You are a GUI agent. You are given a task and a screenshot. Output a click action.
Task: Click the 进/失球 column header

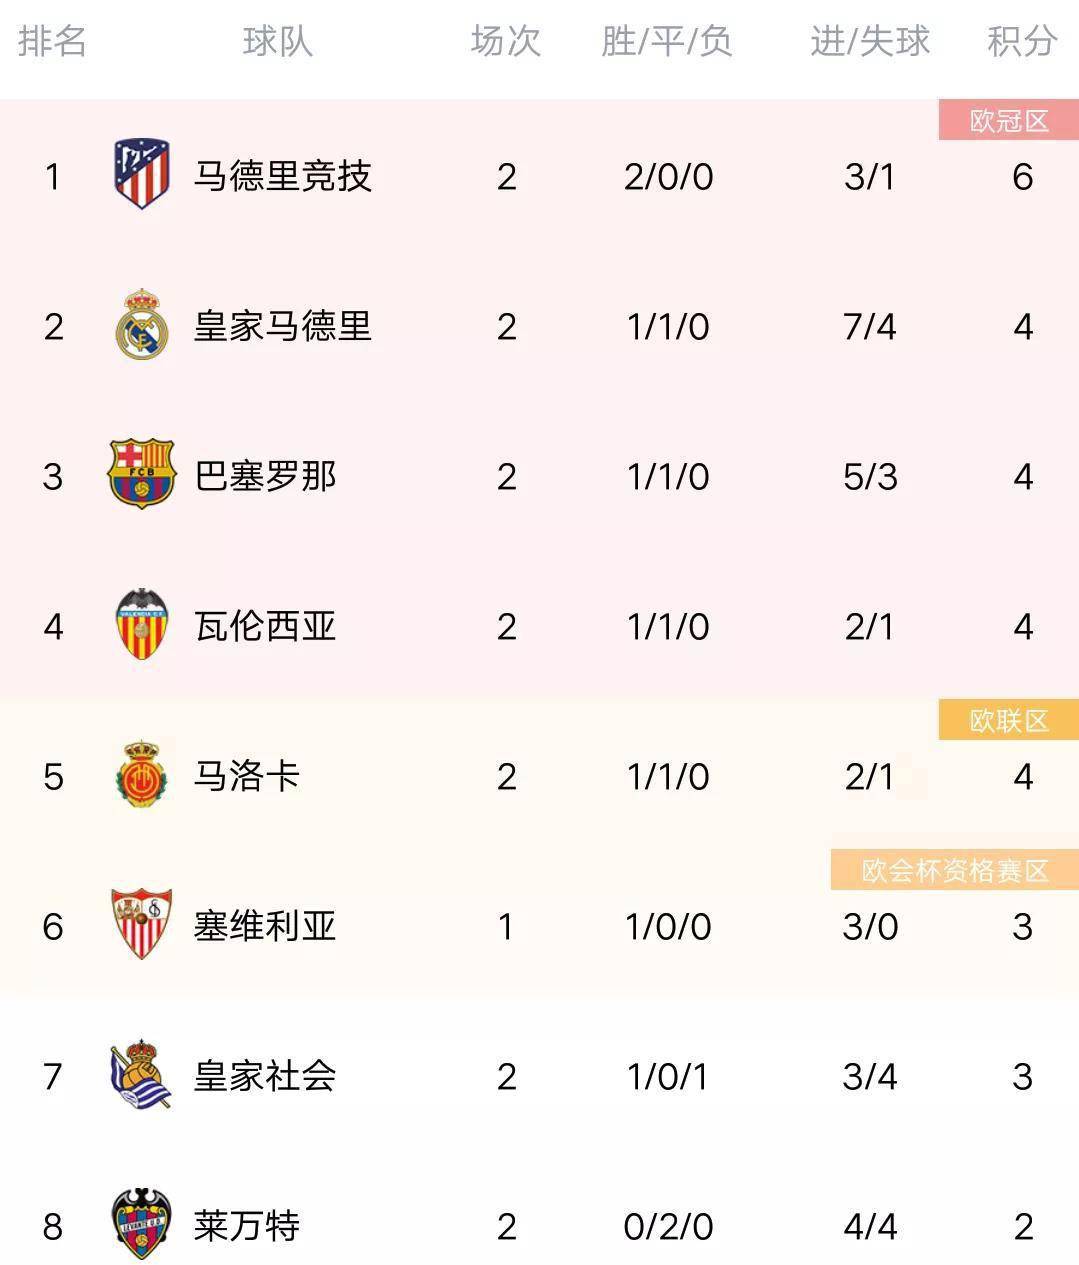870,42
